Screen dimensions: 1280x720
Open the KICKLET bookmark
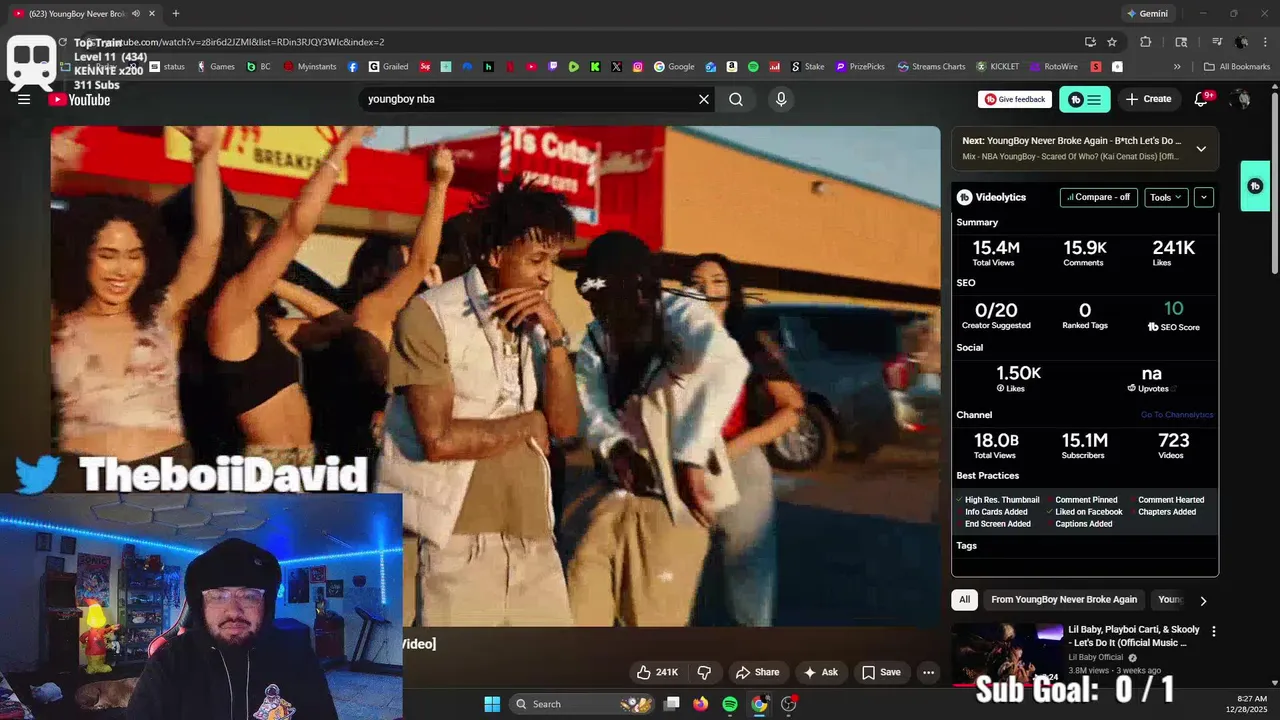[x=998, y=67]
